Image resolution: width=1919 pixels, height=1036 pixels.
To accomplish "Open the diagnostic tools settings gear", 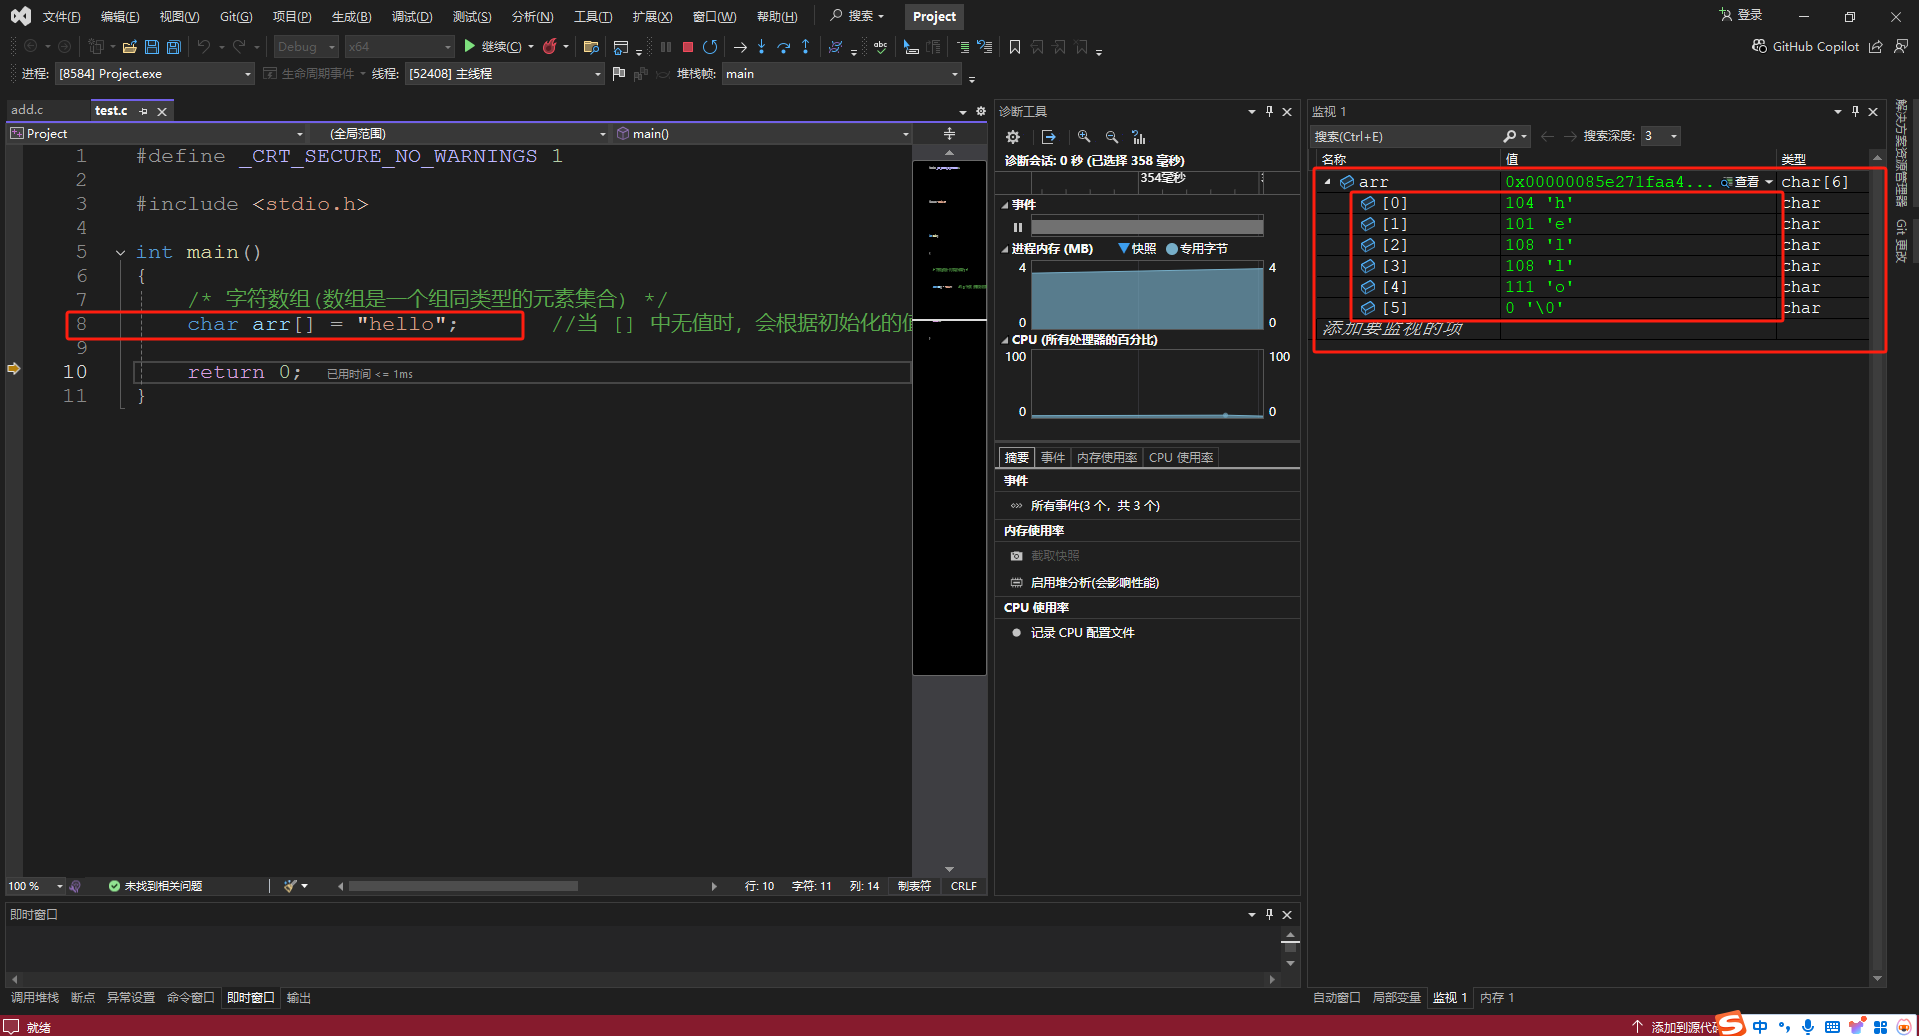I will [x=1013, y=137].
